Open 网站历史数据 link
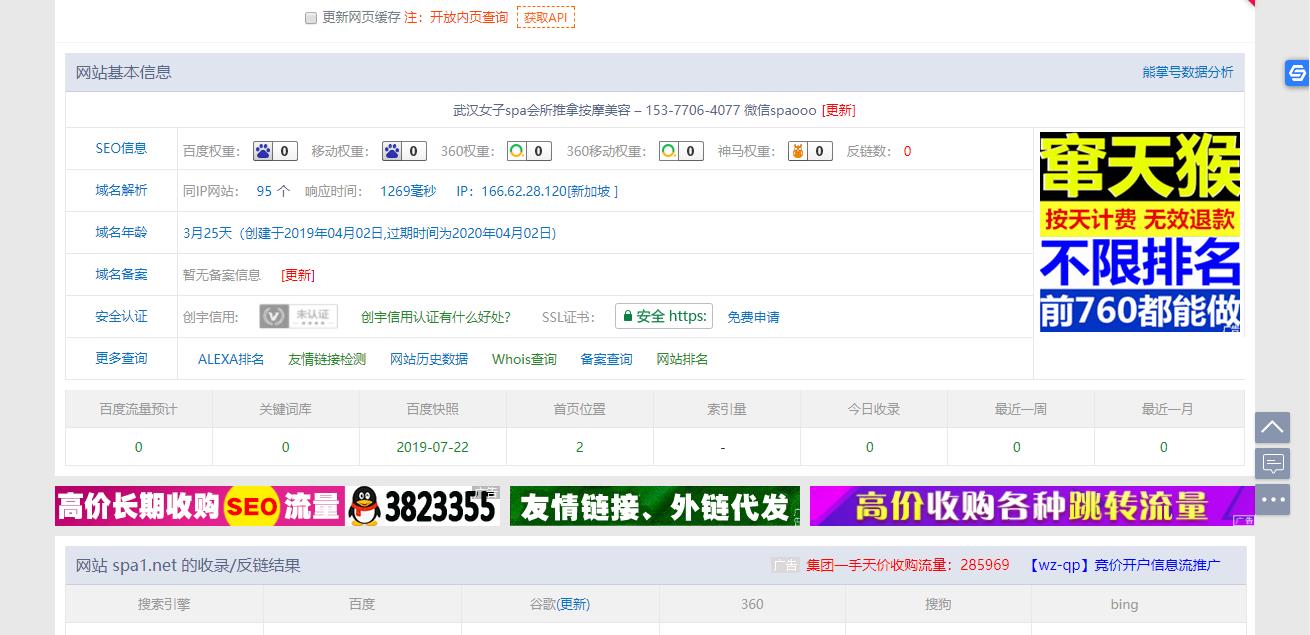The height and width of the screenshot is (635, 1310). 429,359
